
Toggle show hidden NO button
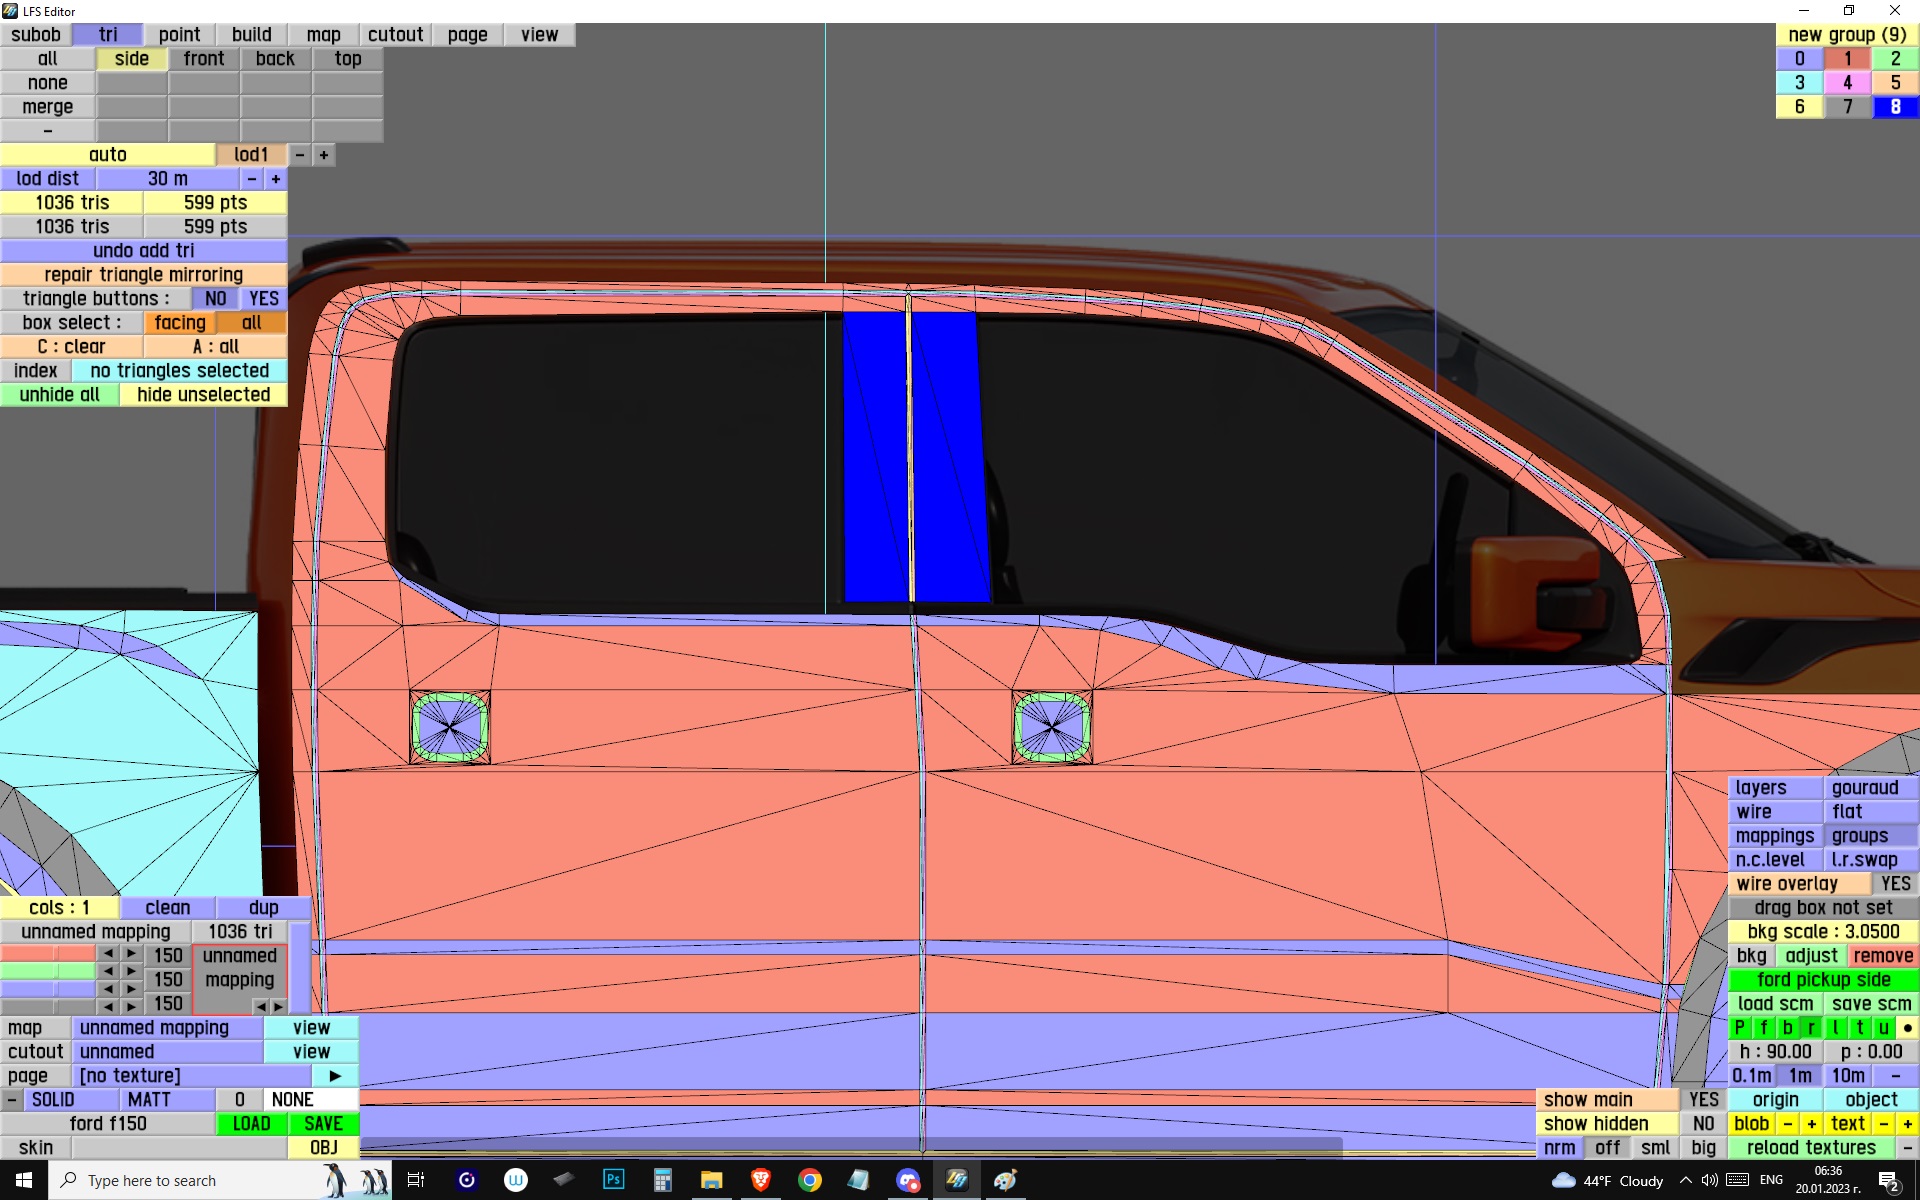(1703, 1123)
